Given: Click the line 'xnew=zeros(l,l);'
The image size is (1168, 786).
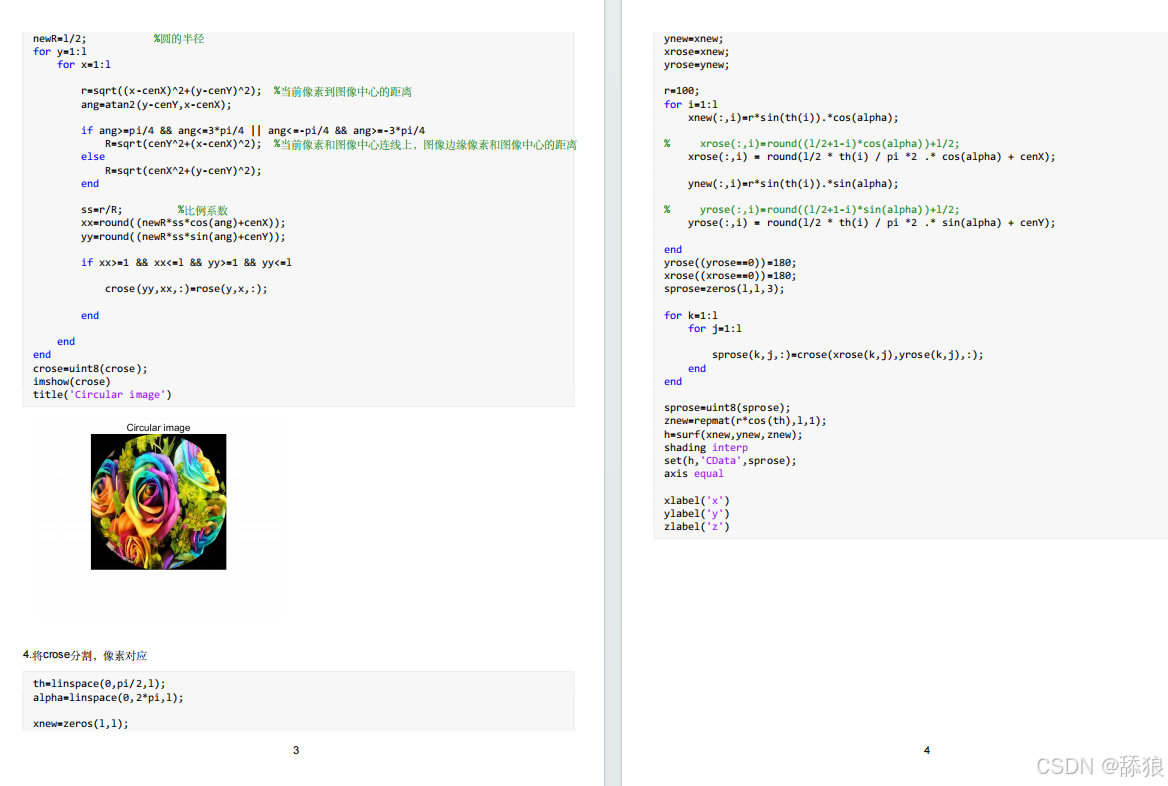Looking at the screenshot, I should pos(80,724).
